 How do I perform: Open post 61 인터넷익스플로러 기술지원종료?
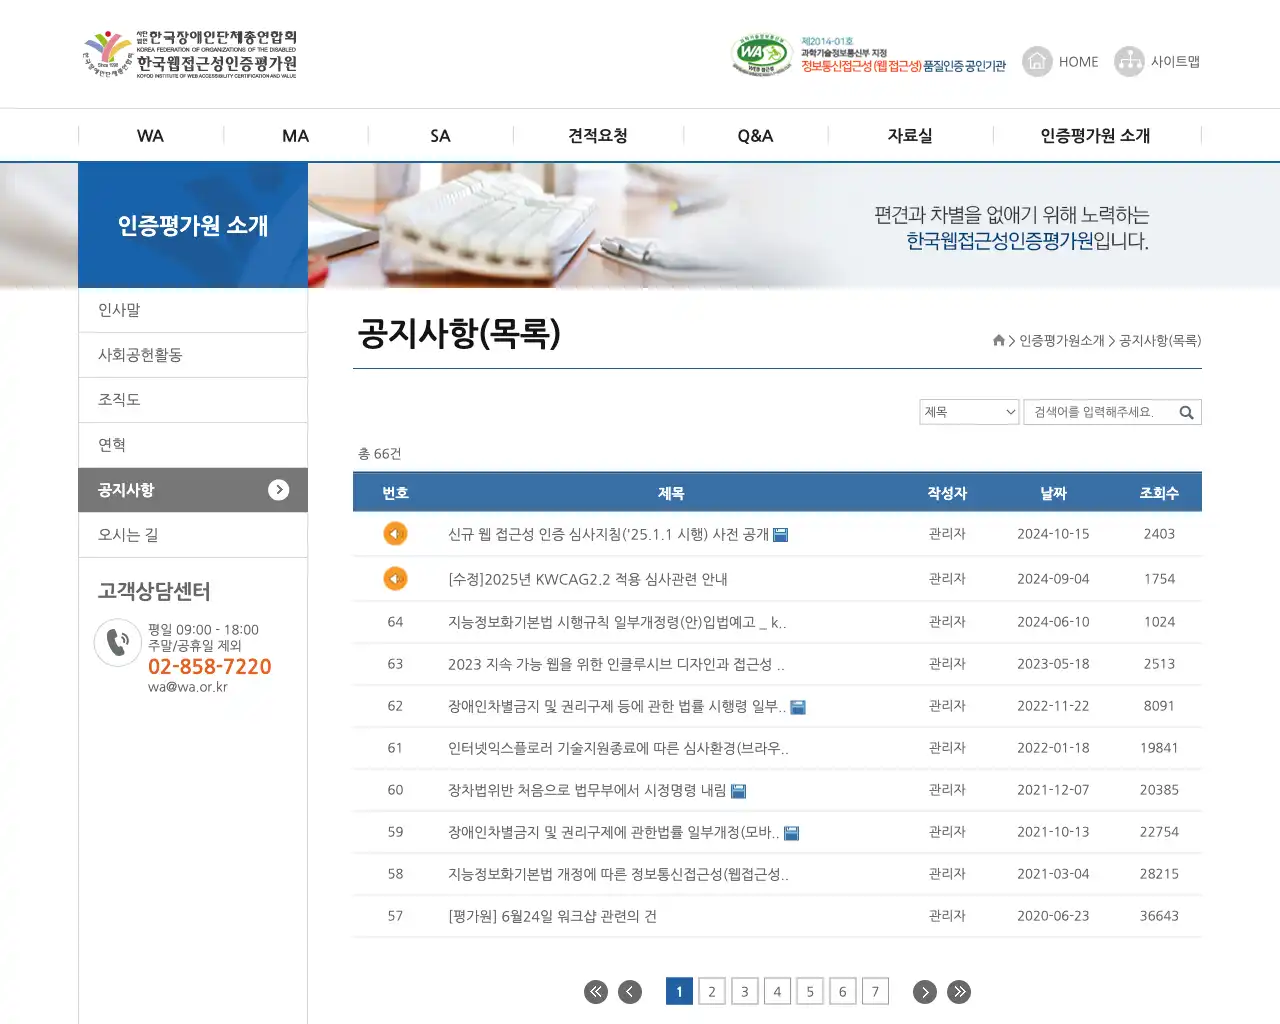pyautogui.click(x=618, y=748)
